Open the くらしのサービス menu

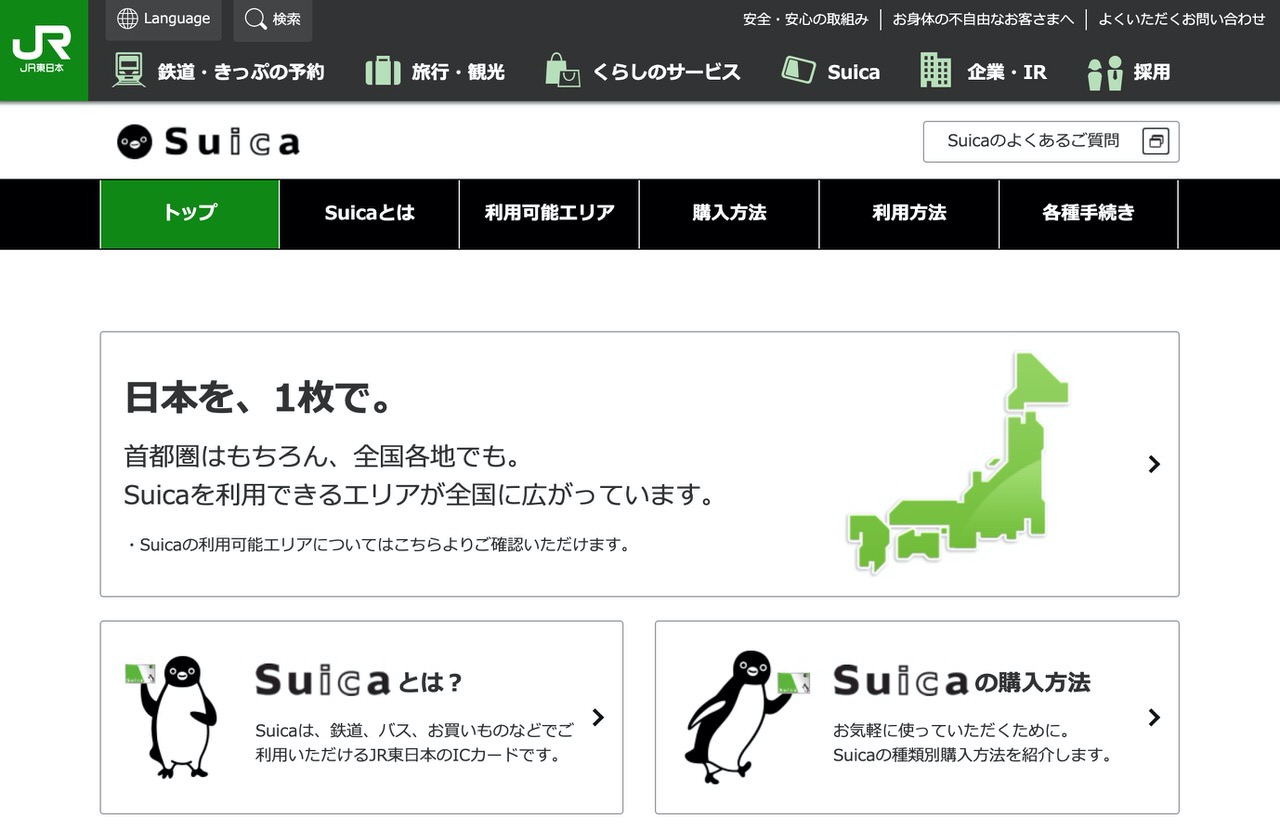click(x=643, y=71)
